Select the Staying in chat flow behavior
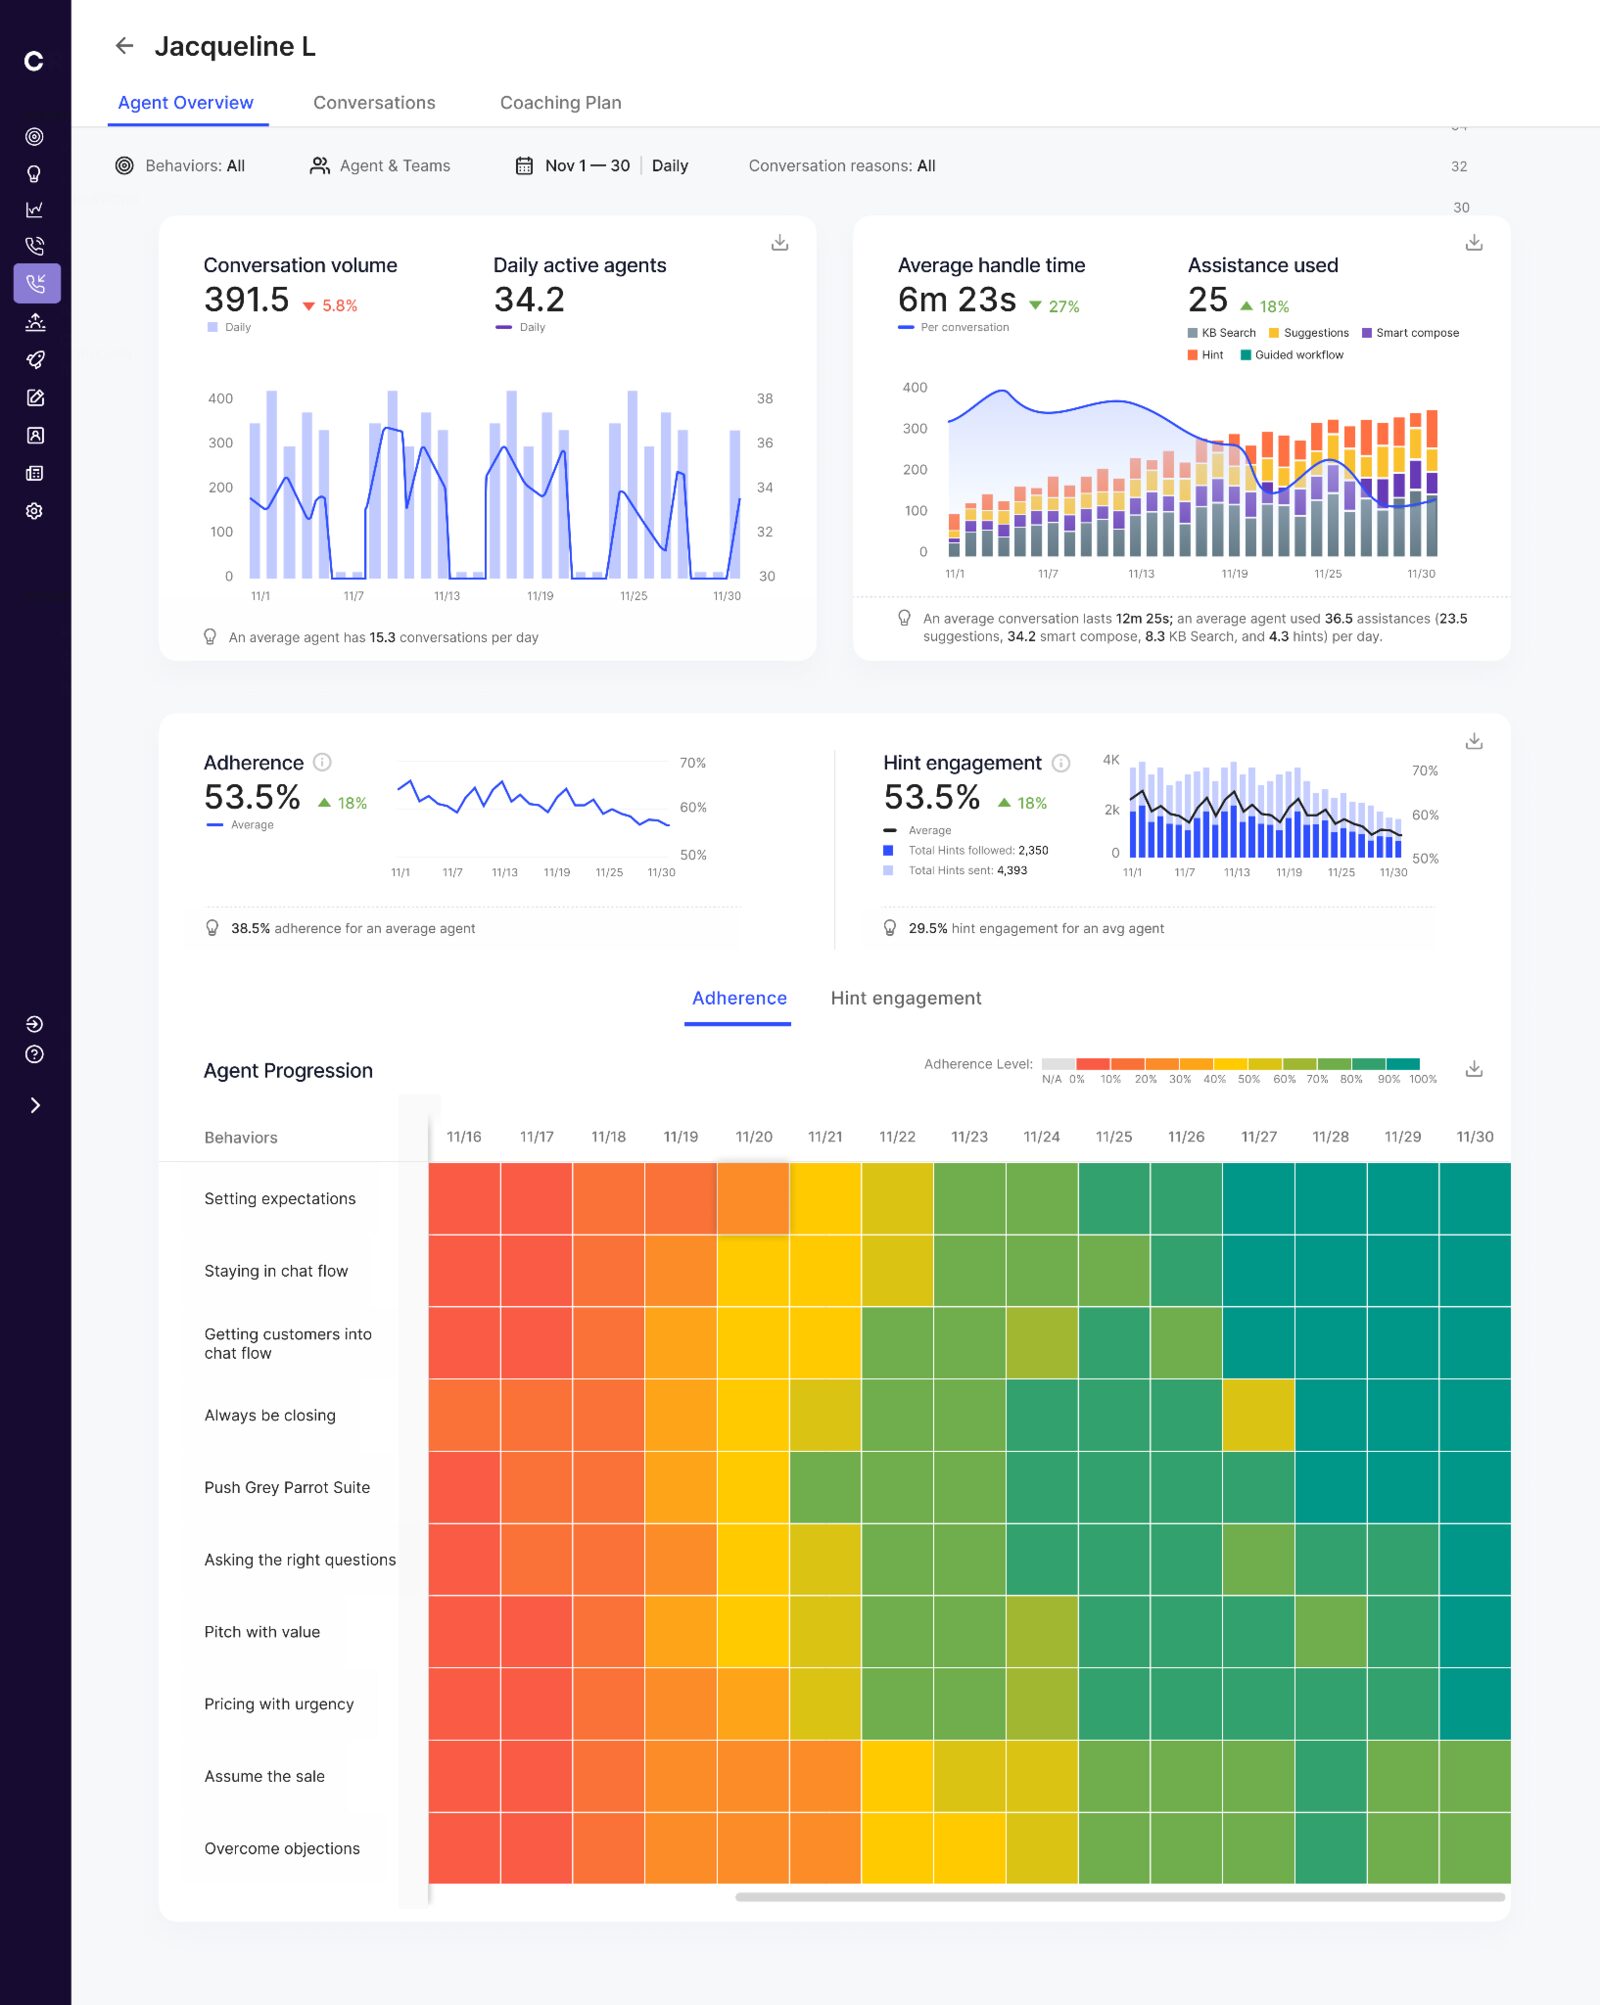1600x2005 pixels. coord(276,1271)
